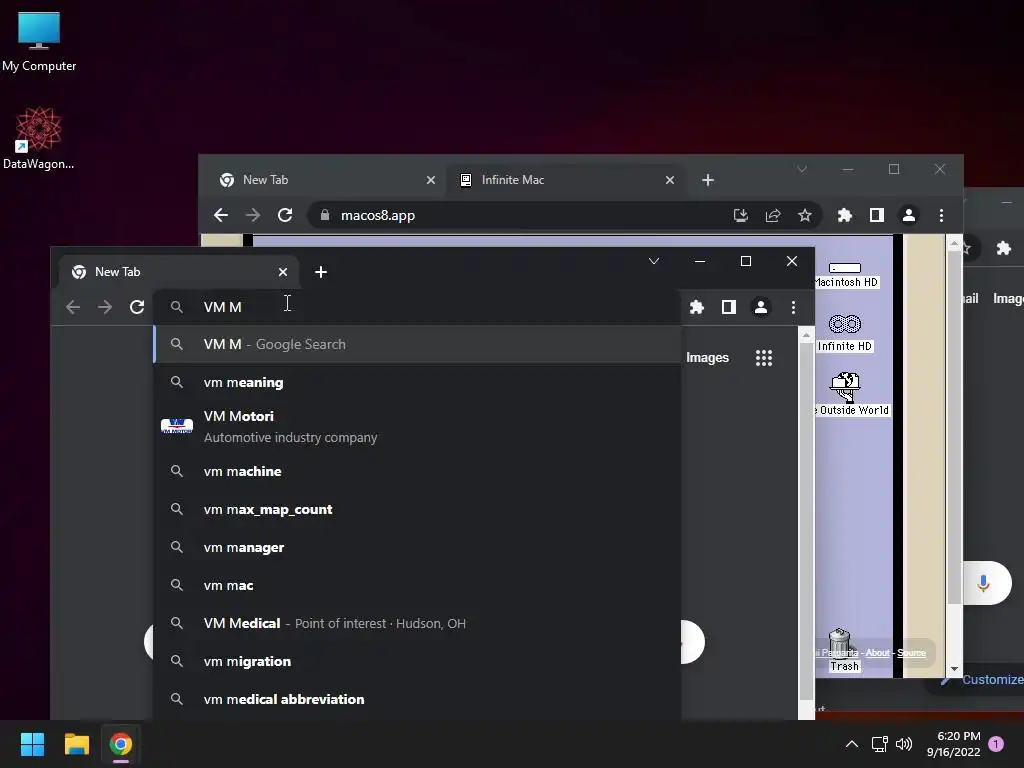This screenshot has height=768, width=1024.
Task: Select 'vm mac' suggestion
Action: point(418,585)
